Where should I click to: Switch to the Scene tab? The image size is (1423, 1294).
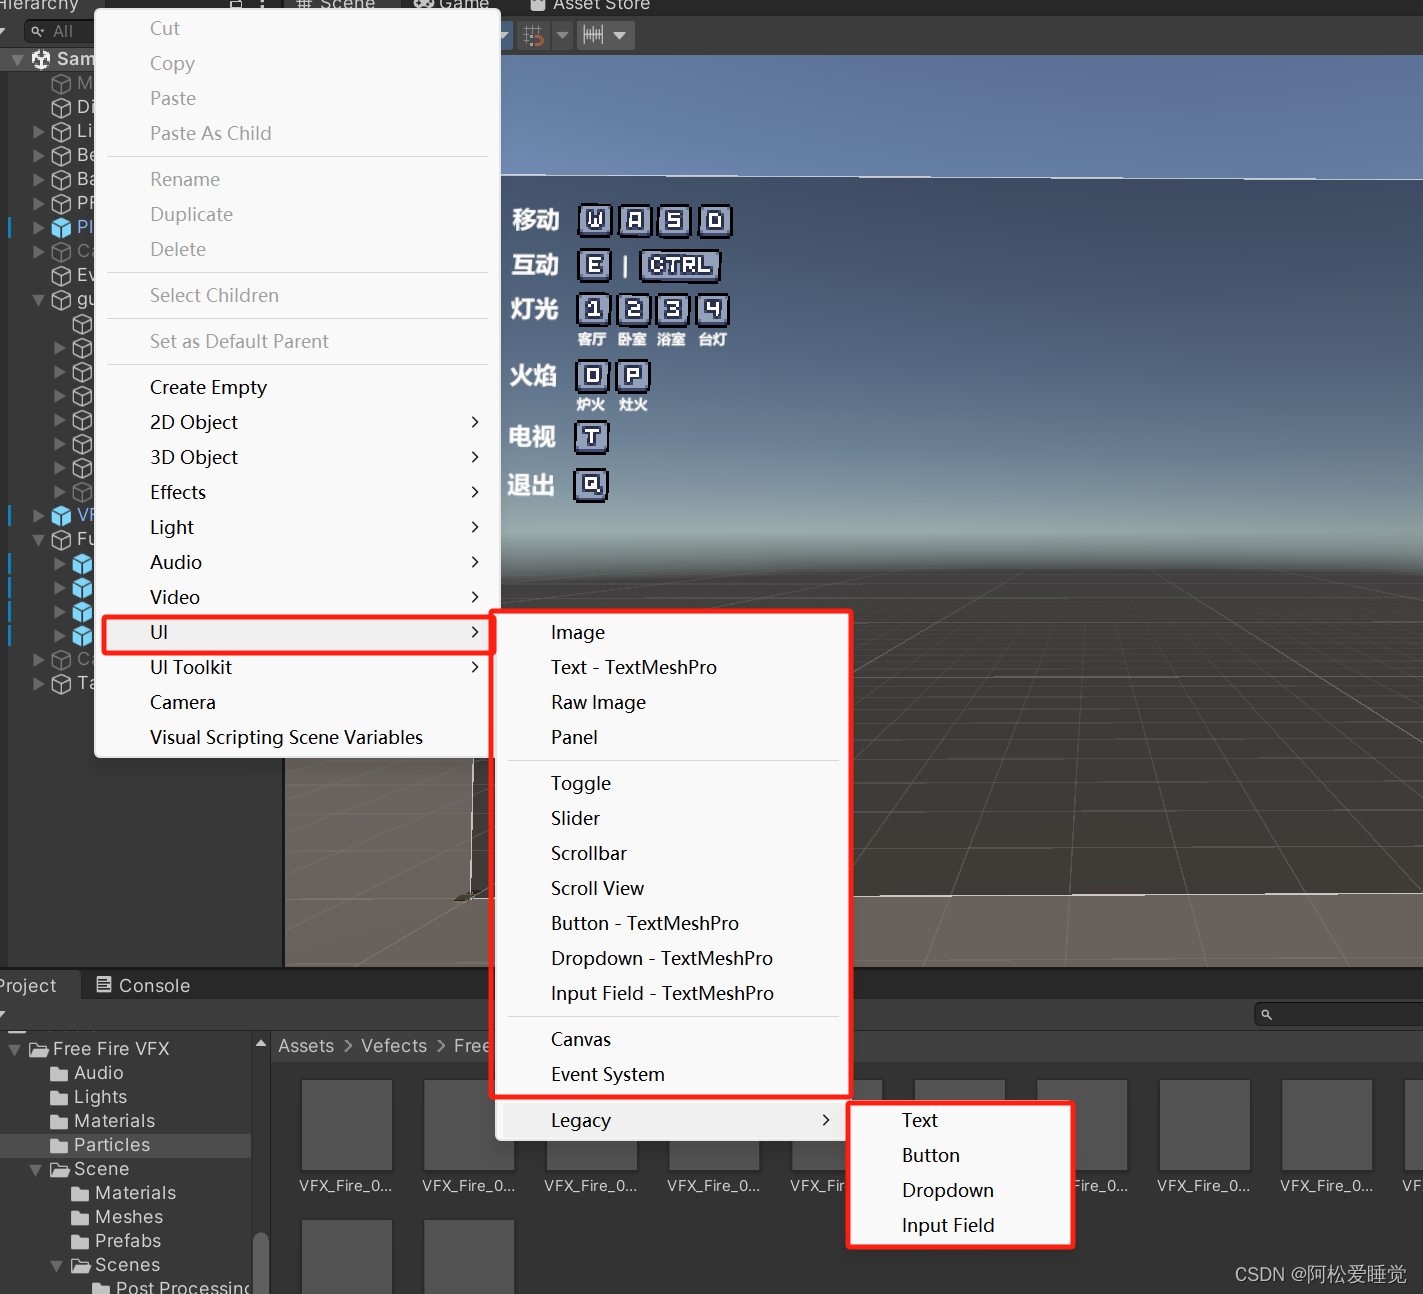coord(337,4)
